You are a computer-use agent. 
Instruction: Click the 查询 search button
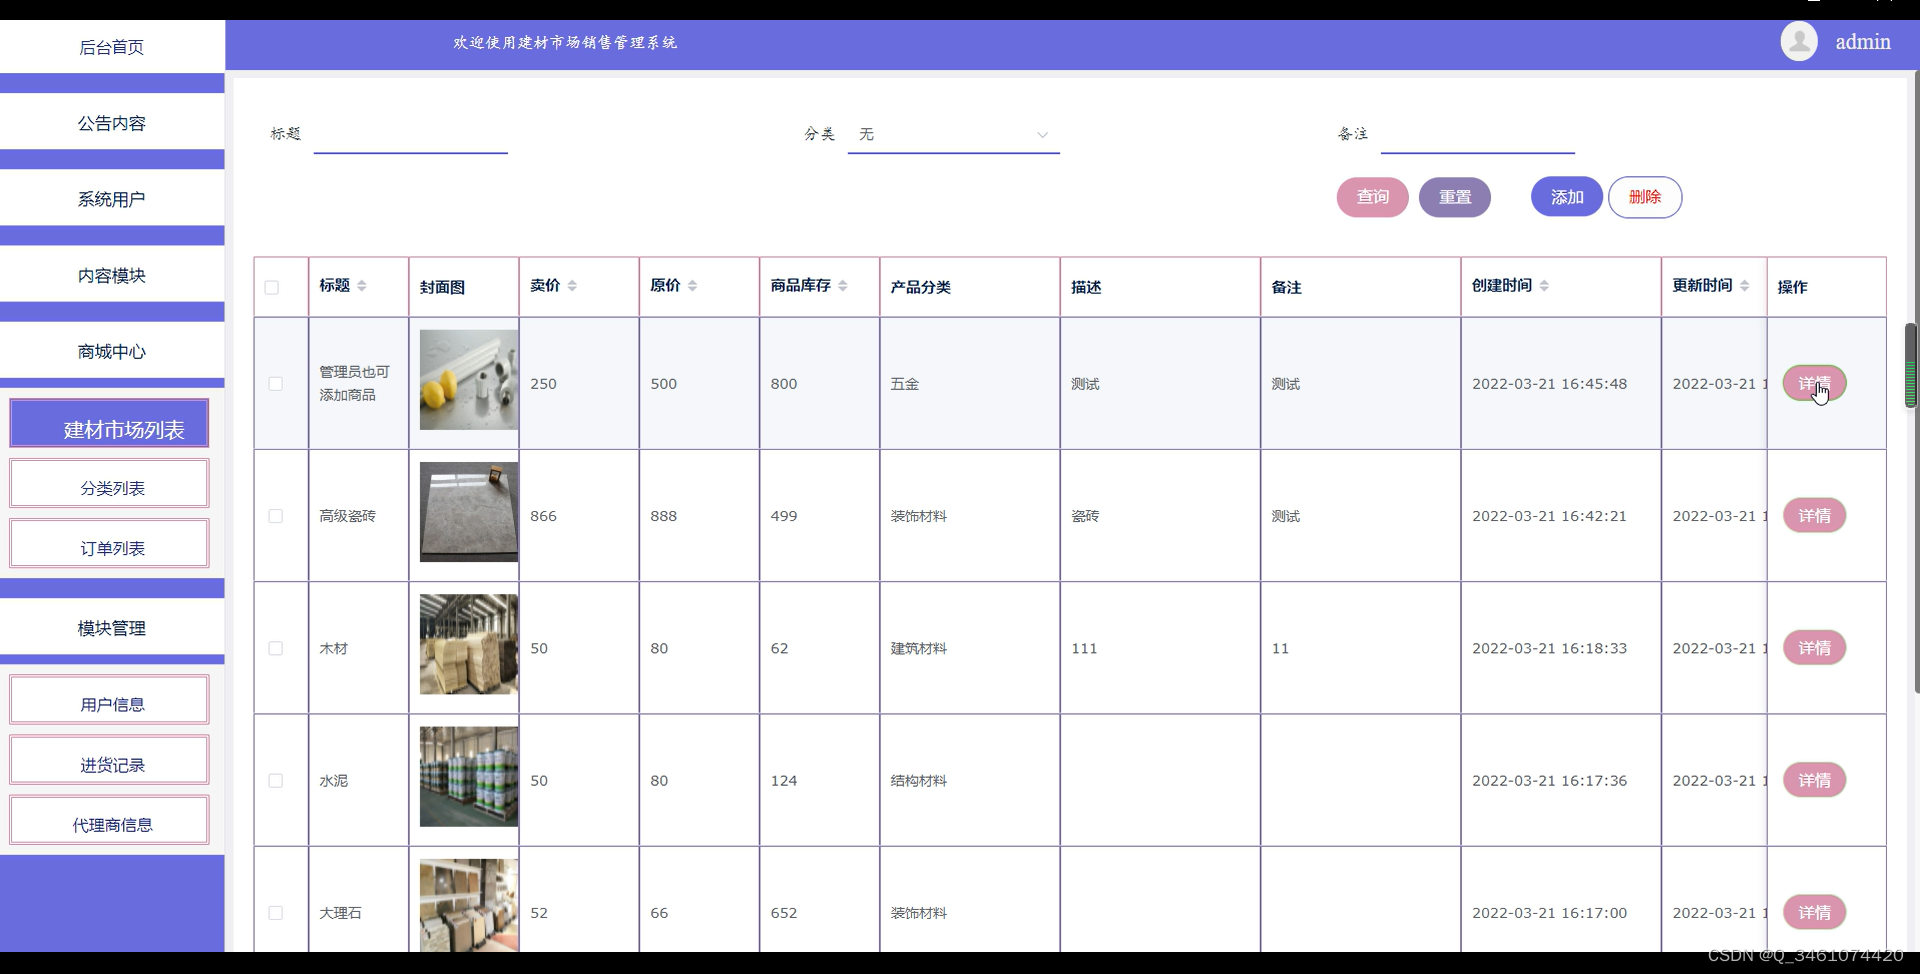coord(1373,197)
